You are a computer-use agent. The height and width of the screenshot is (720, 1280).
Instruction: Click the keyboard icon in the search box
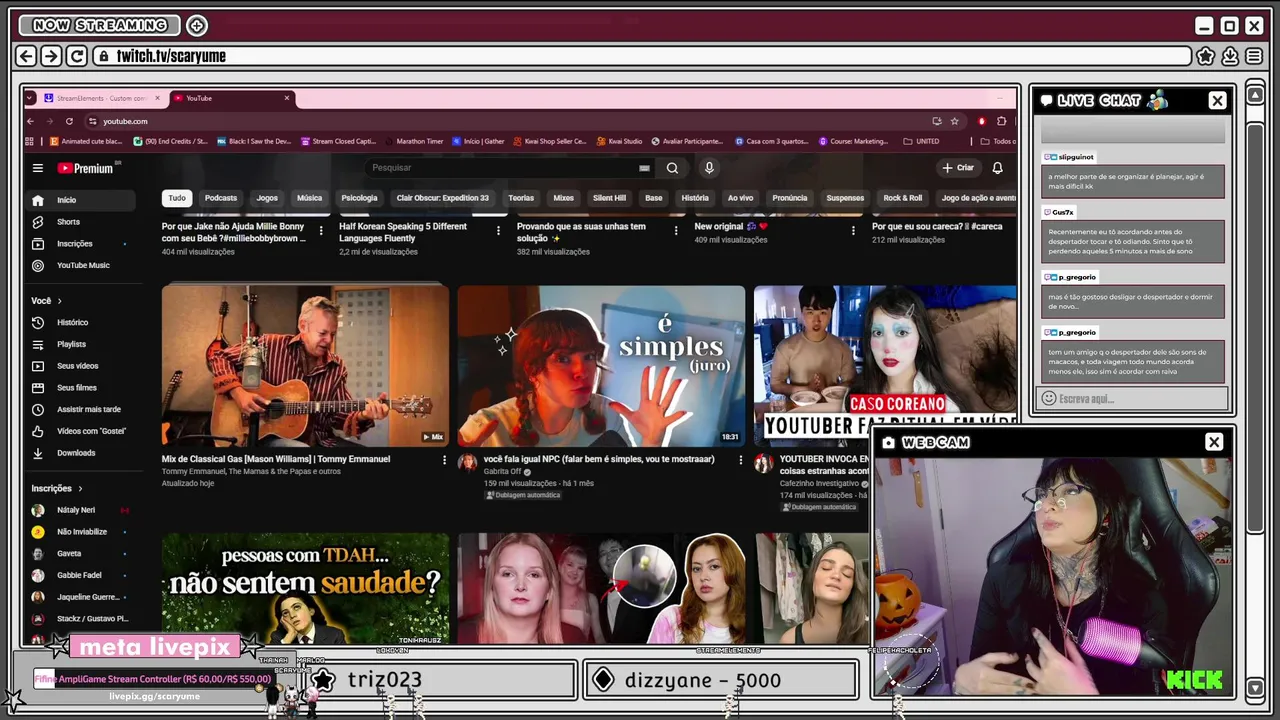pyautogui.click(x=644, y=168)
